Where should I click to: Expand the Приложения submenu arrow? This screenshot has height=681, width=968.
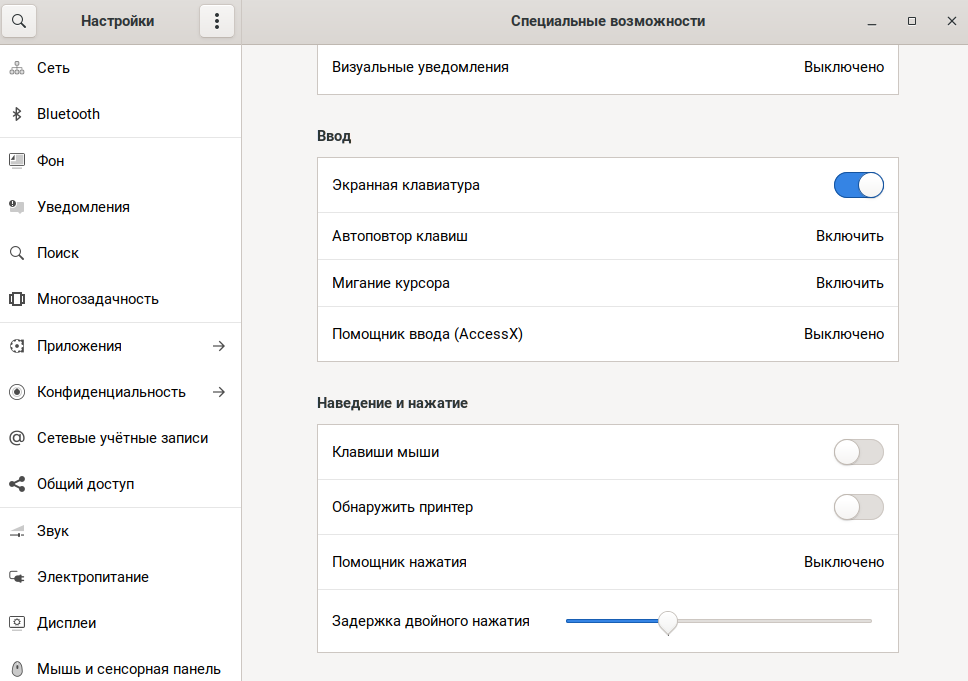coord(219,346)
